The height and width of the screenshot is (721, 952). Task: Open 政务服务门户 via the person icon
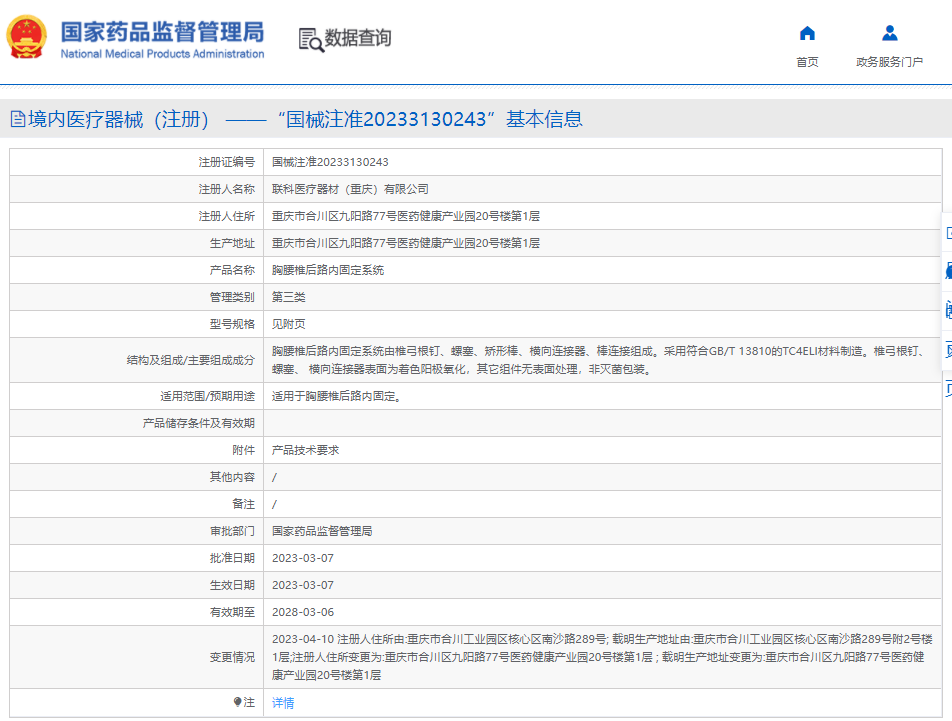coord(889,33)
